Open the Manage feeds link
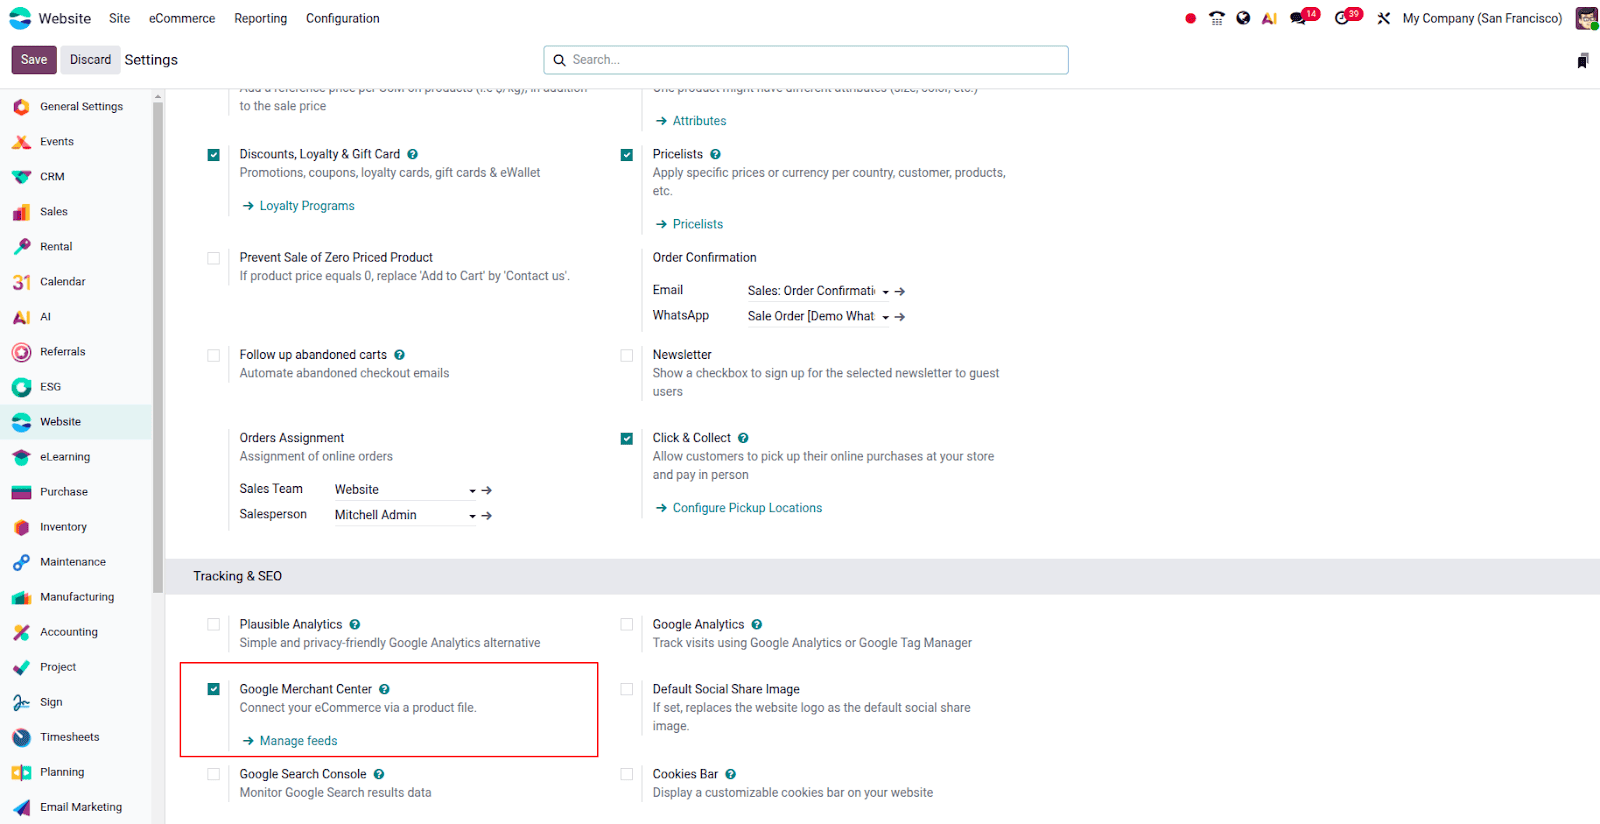1600x824 pixels. [x=298, y=741]
